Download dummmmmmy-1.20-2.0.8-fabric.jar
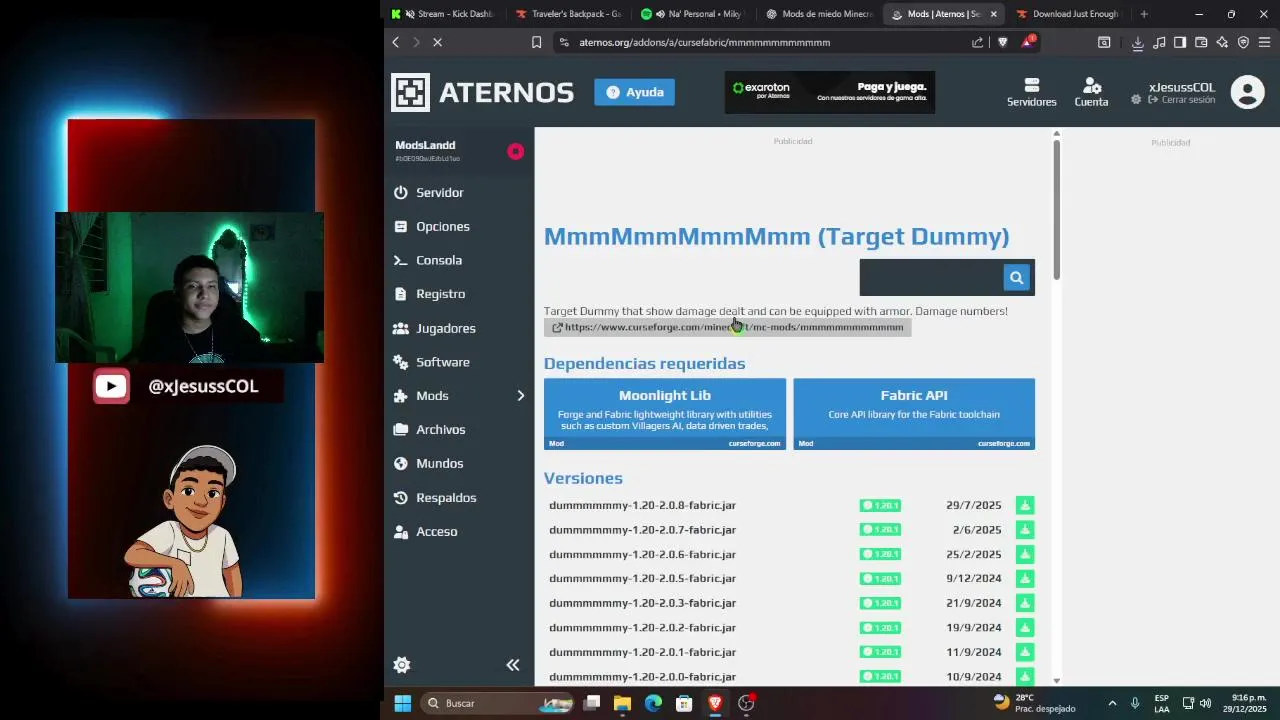Viewport: 1280px width, 720px height. click(x=1024, y=505)
